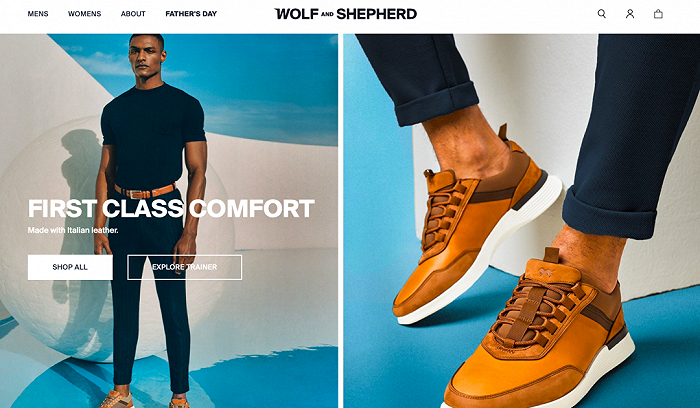
Task: Open the WOMENS menu
Action: (84, 14)
